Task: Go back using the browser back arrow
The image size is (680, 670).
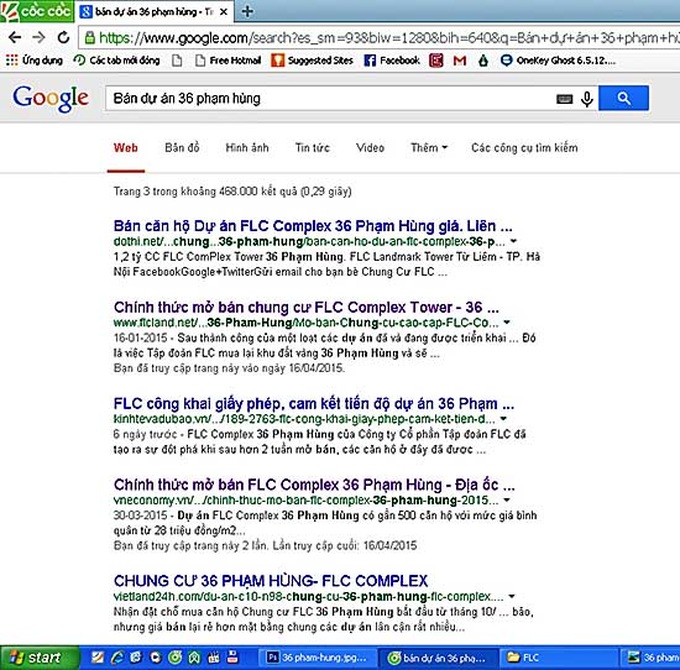Action: coord(15,38)
